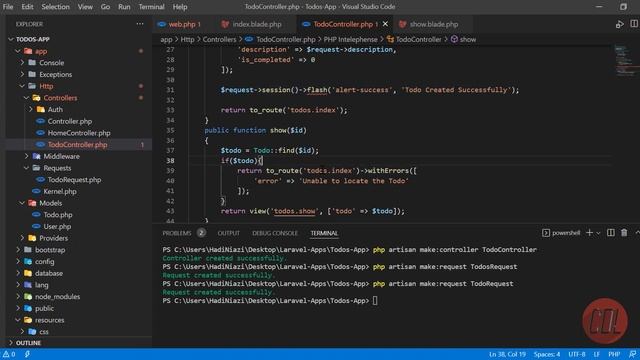Viewport: 640px width, 360px height.
Task: Open Todo.php model file
Action: pos(58,215)
